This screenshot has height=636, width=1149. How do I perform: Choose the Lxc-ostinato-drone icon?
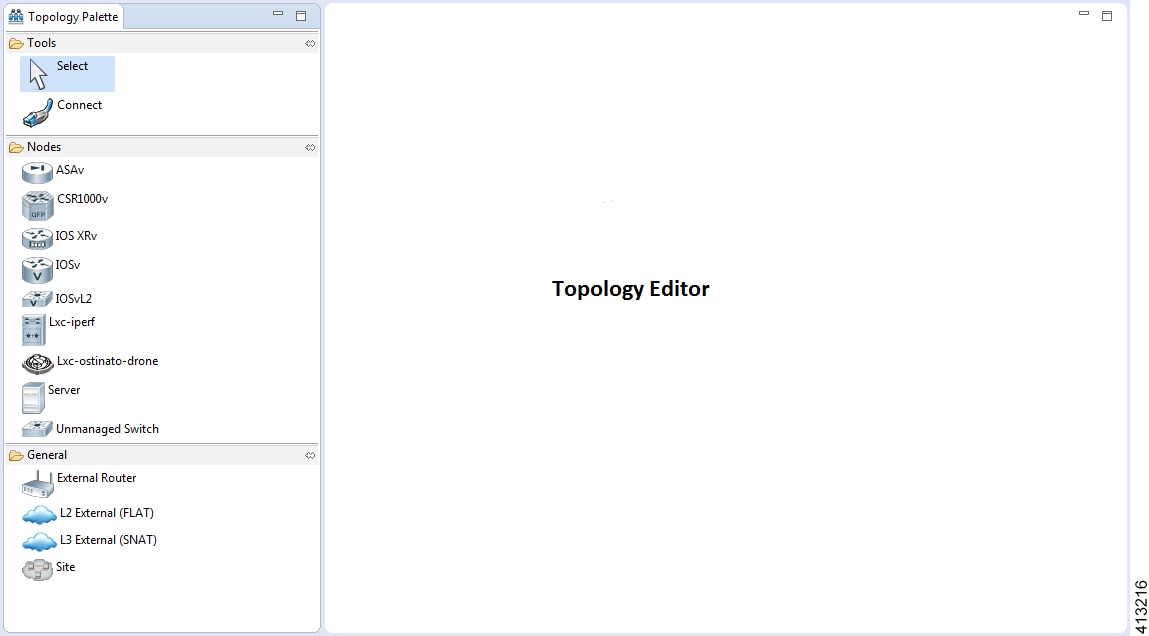click(37, 363)
